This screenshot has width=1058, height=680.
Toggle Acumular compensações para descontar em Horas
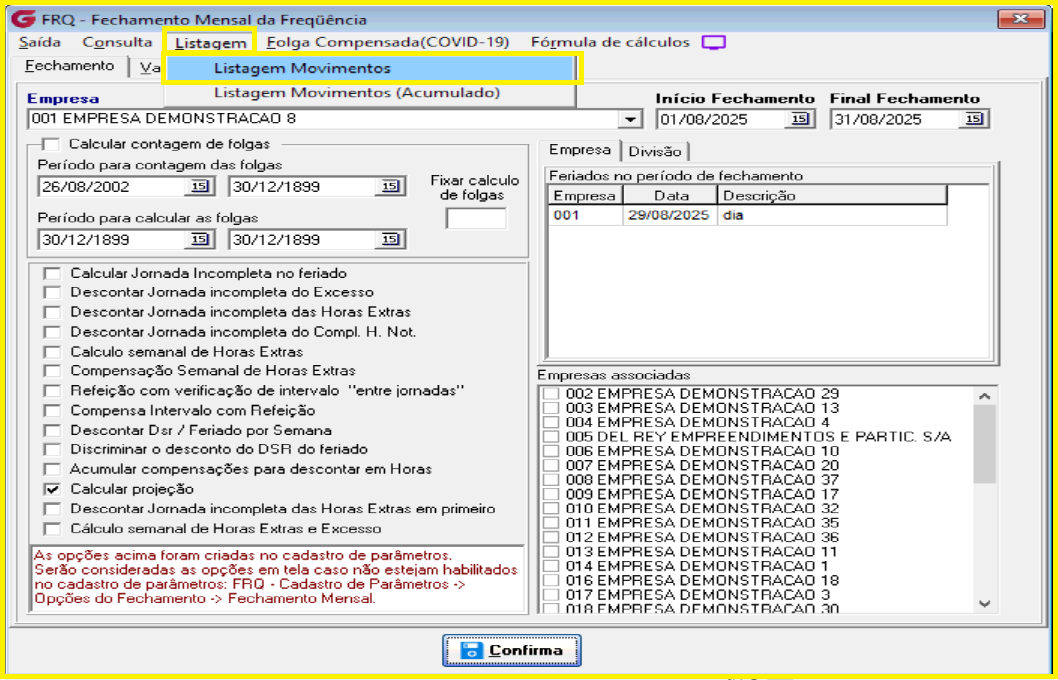pos(52,469)
